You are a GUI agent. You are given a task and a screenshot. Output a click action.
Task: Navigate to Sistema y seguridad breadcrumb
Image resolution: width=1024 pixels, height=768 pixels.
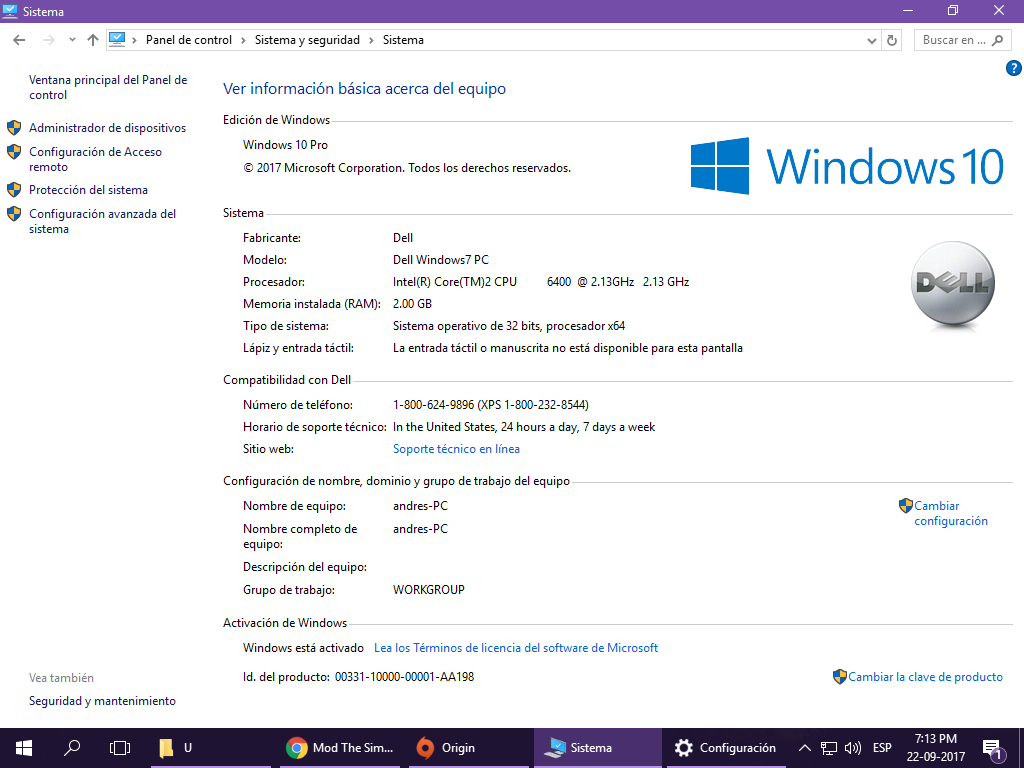point(308,40)
